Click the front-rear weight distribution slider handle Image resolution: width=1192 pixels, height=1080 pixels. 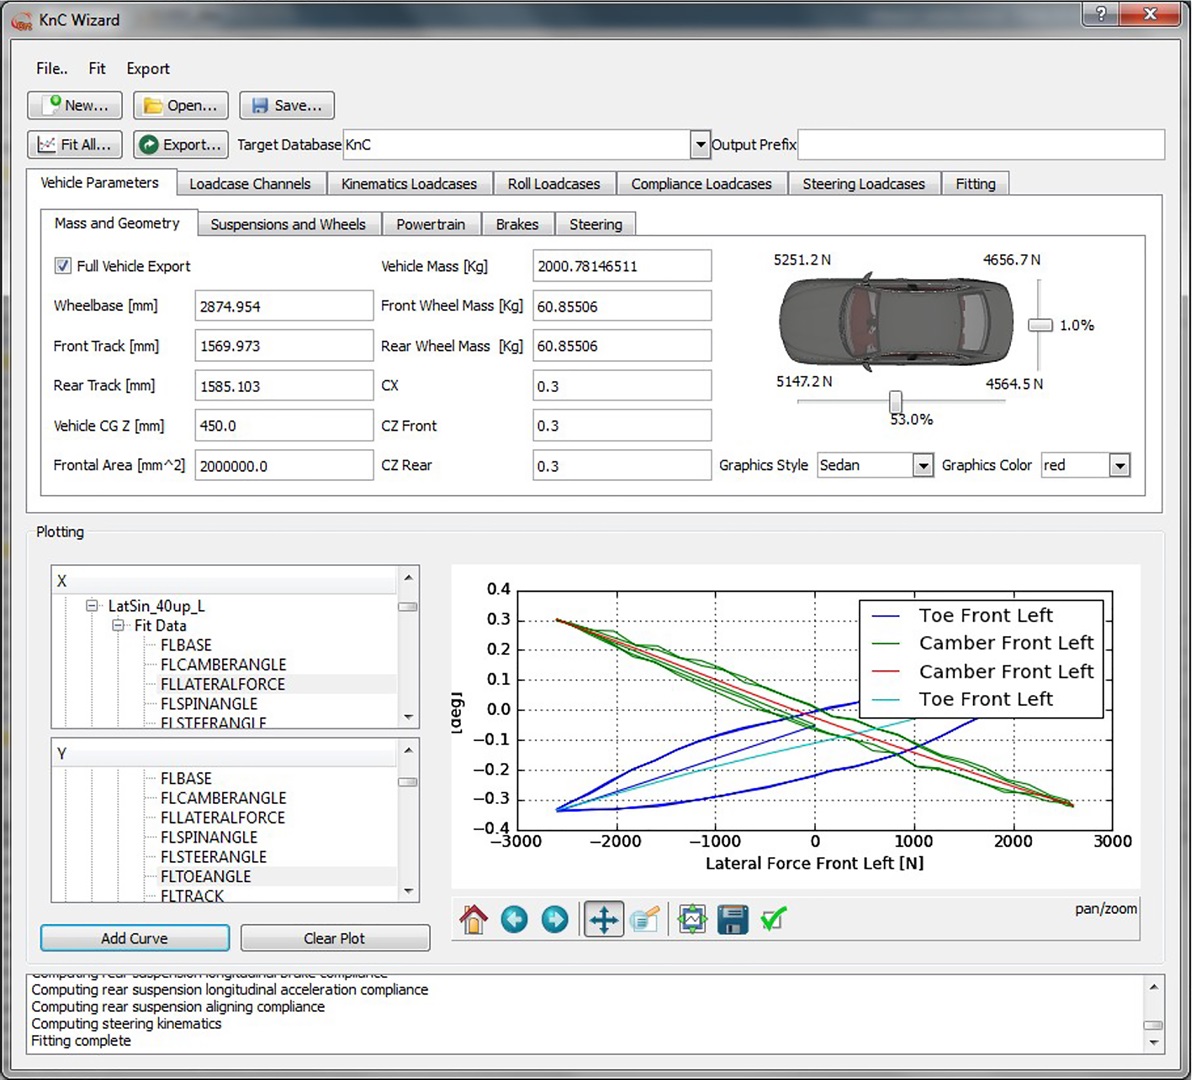(895, 401)
